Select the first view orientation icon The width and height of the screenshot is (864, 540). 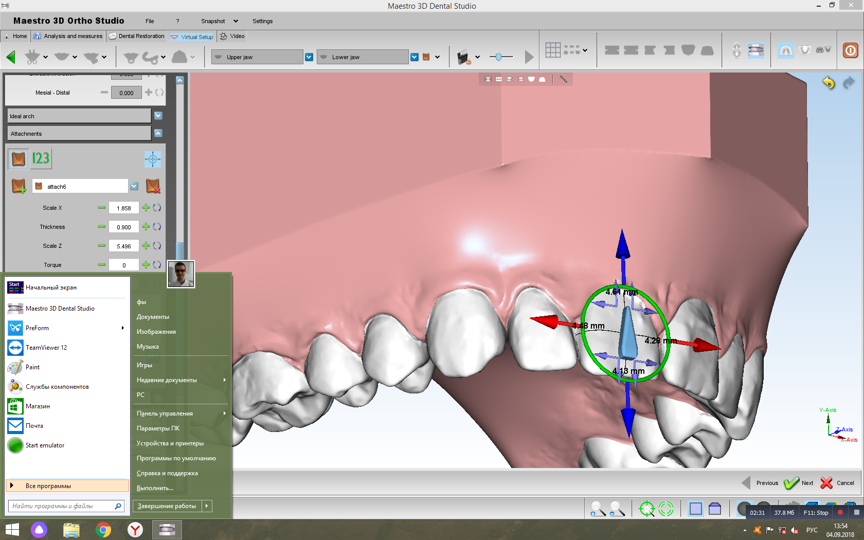pyautogui.click(x=612, y=50)
